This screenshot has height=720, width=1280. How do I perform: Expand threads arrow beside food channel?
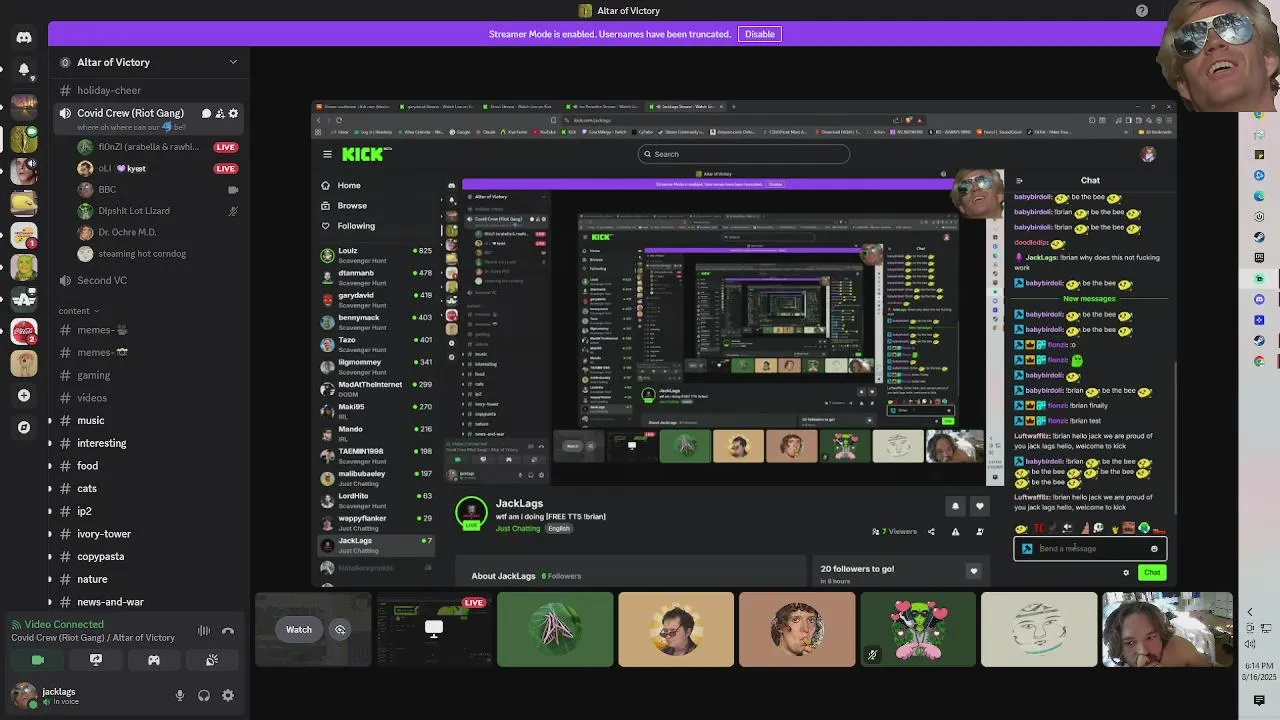click(x=50, y=466)
